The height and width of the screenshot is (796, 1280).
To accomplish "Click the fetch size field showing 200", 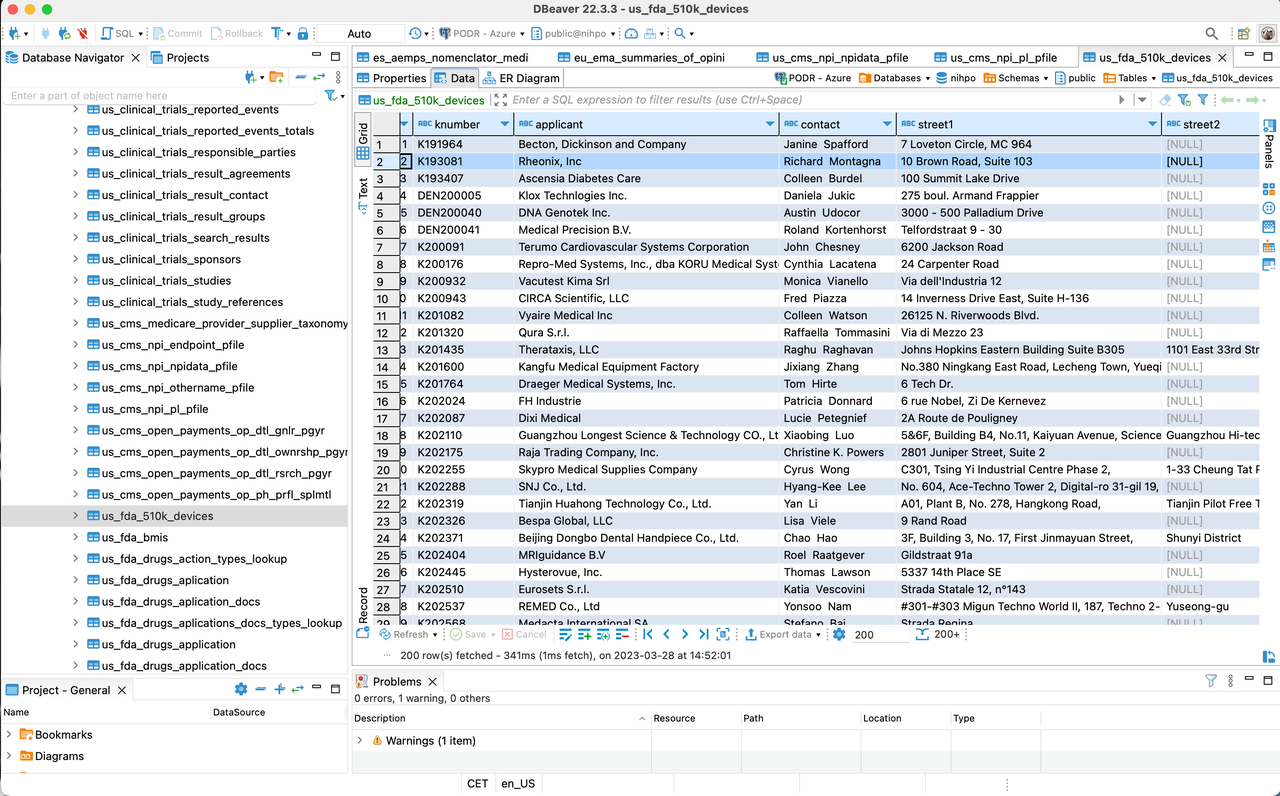I will [868, 633].
